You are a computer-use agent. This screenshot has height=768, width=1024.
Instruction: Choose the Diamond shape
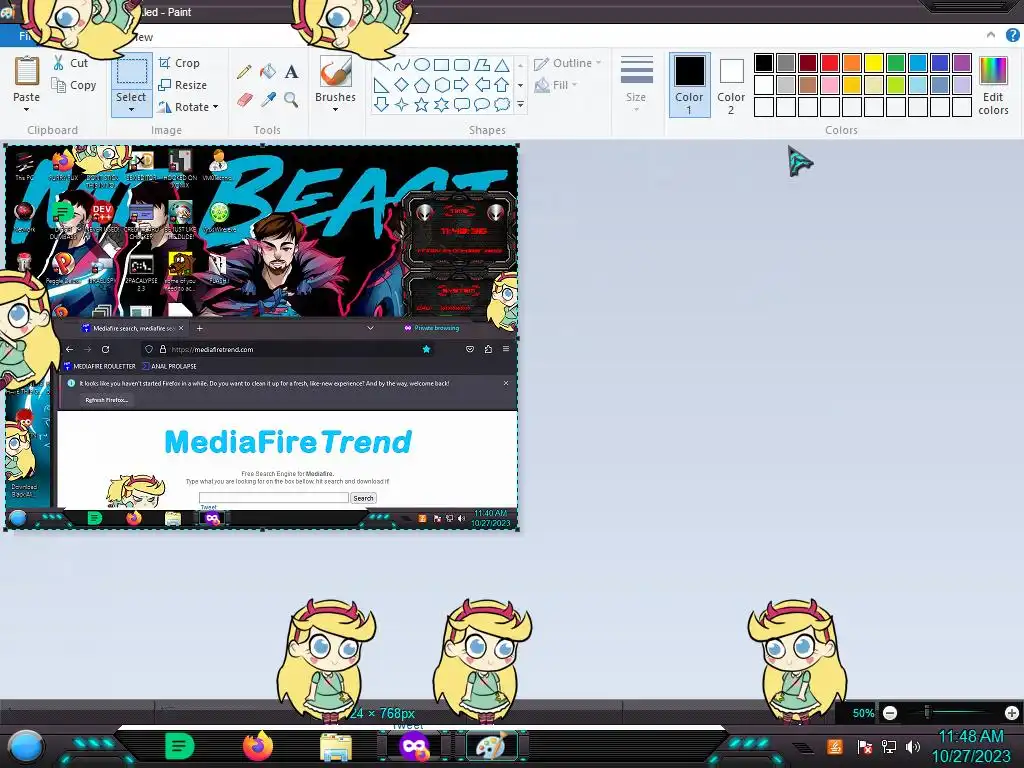point(402,84)
